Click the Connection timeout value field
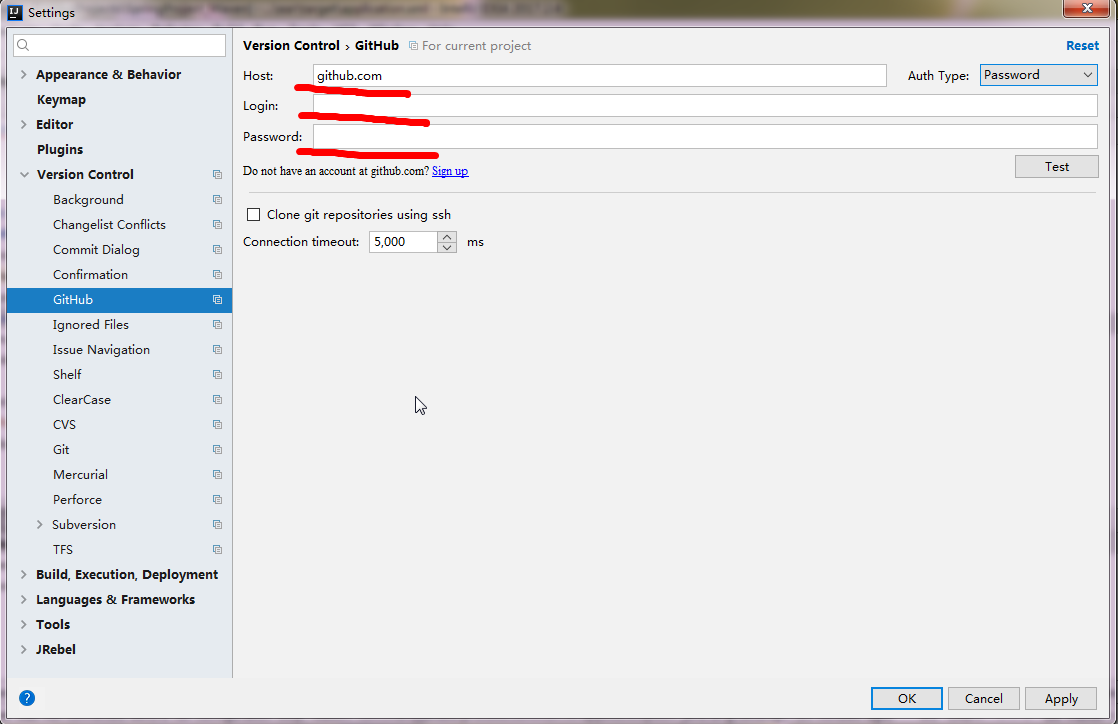1118x724 pixels. click(403, 242)
